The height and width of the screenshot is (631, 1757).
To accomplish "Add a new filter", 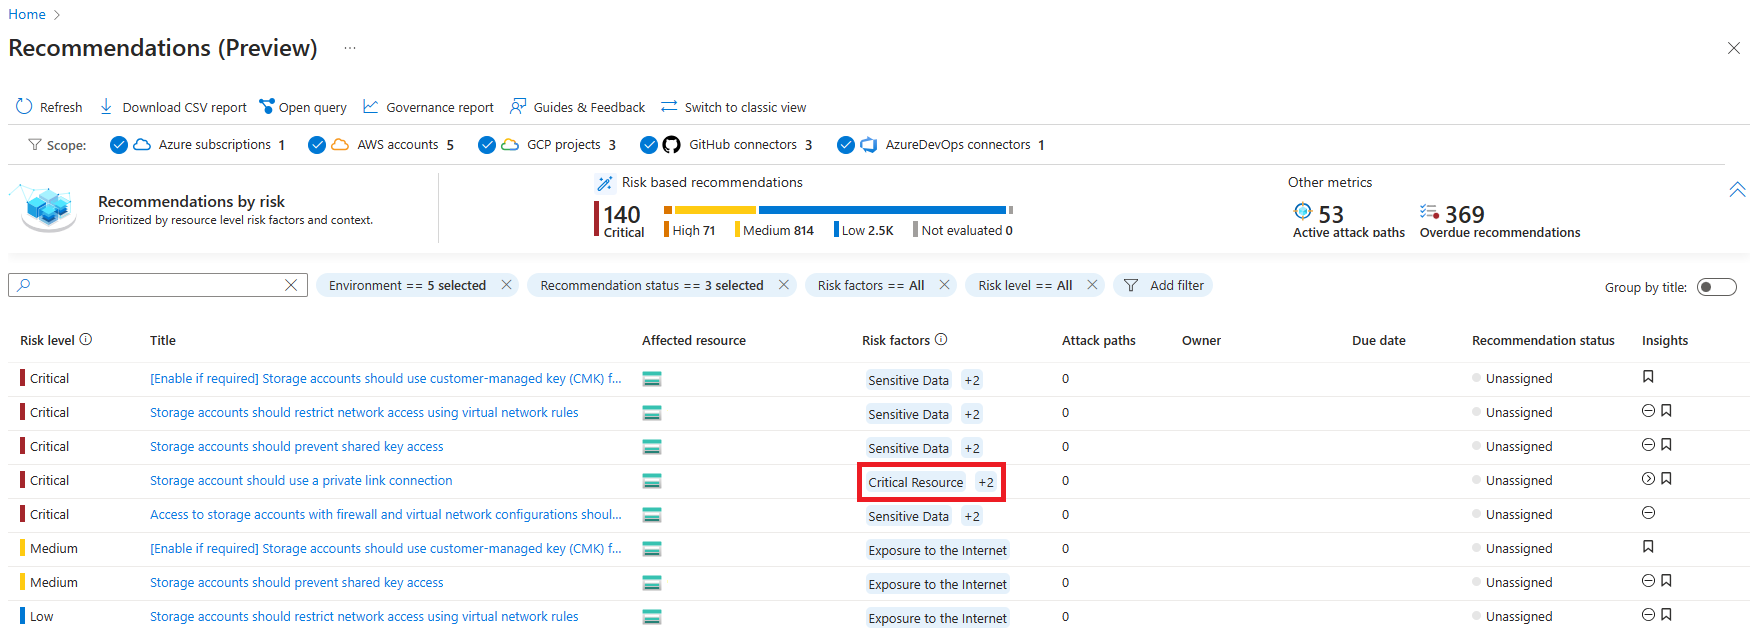I will [x=1164, y=286].
